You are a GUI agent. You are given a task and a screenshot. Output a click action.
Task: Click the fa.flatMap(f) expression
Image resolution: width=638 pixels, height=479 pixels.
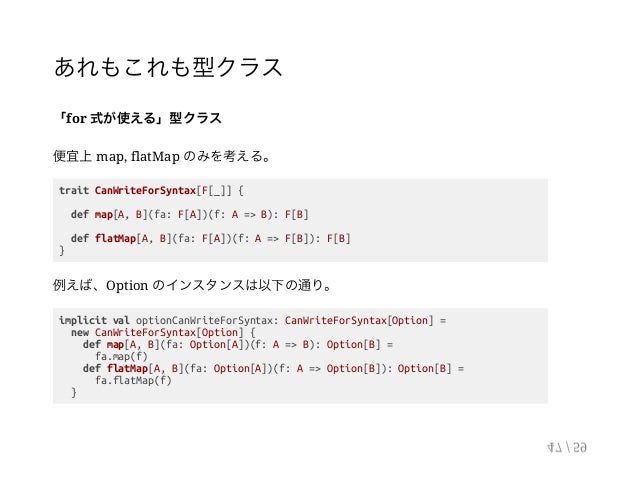133,381
